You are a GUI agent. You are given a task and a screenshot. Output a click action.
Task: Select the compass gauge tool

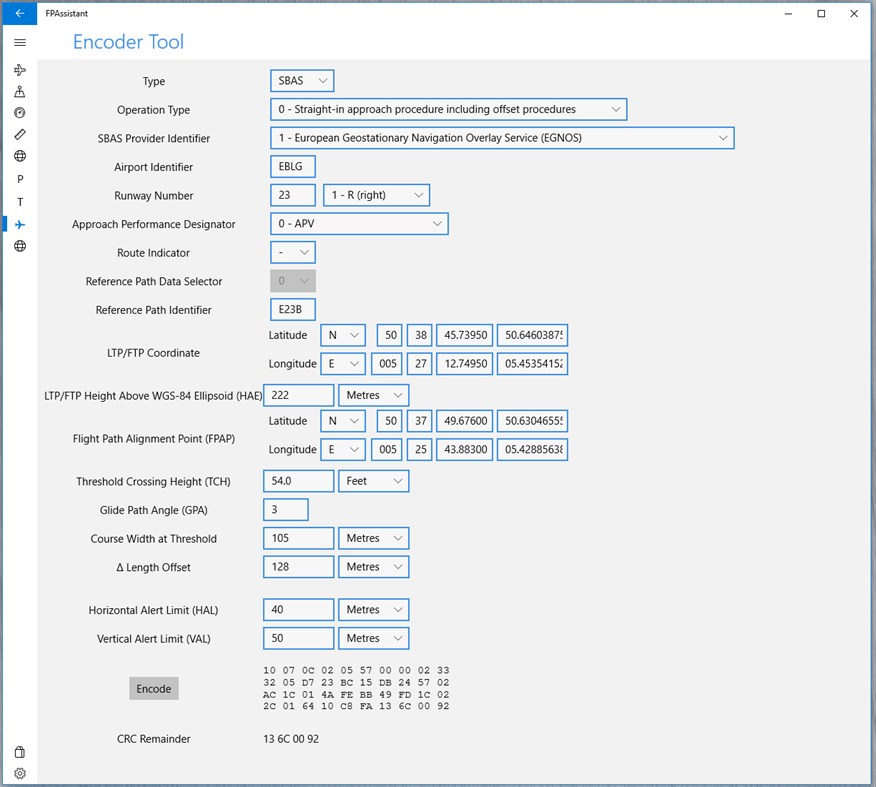(20, 112)
